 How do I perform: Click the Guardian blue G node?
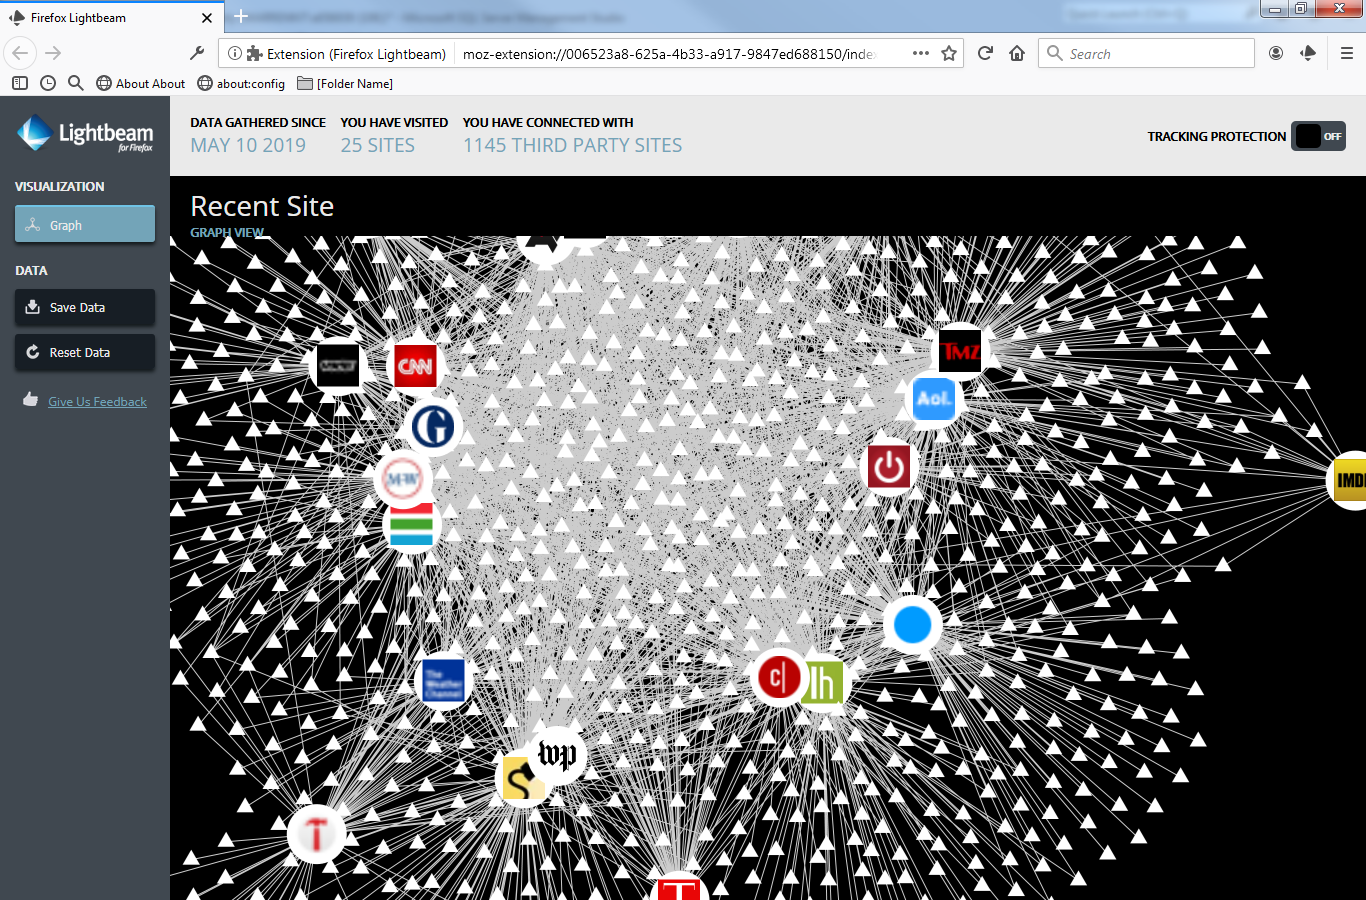(433, 426)
